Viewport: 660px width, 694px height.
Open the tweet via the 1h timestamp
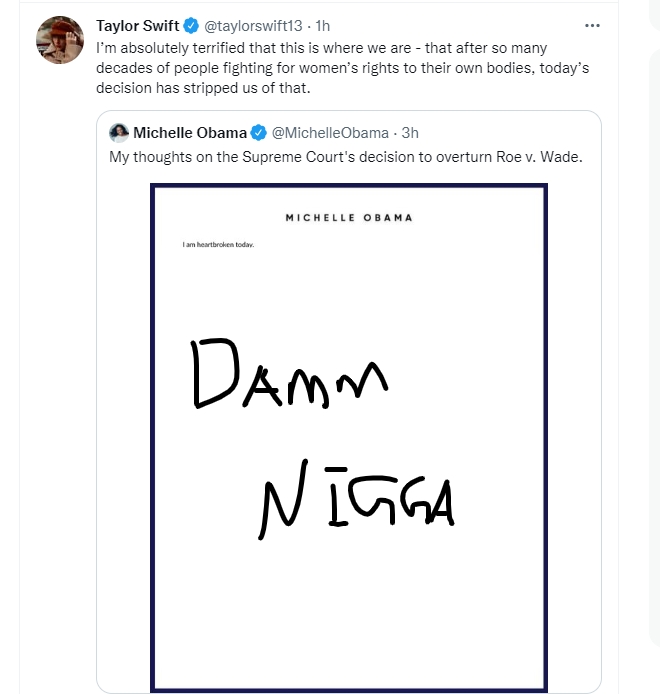coord(323,26)
